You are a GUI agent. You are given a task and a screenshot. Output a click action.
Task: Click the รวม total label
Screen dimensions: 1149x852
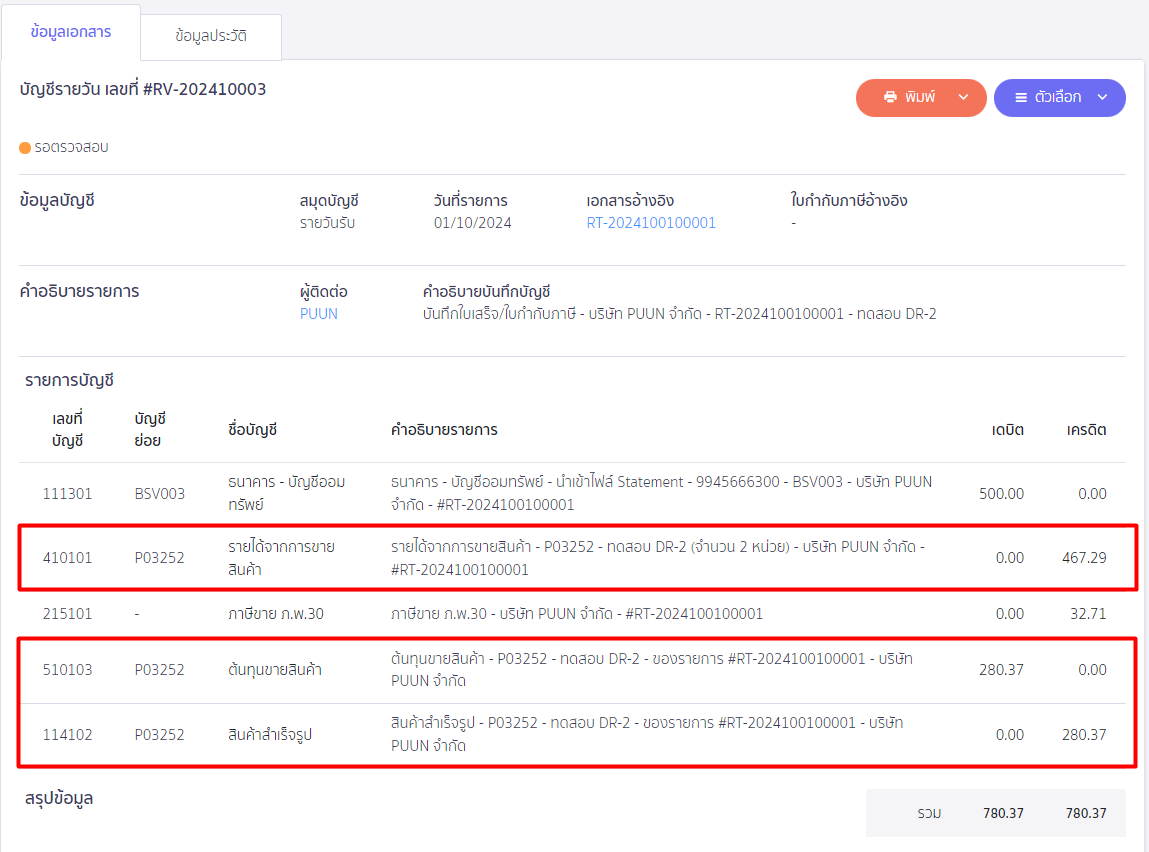pos(929,813)
